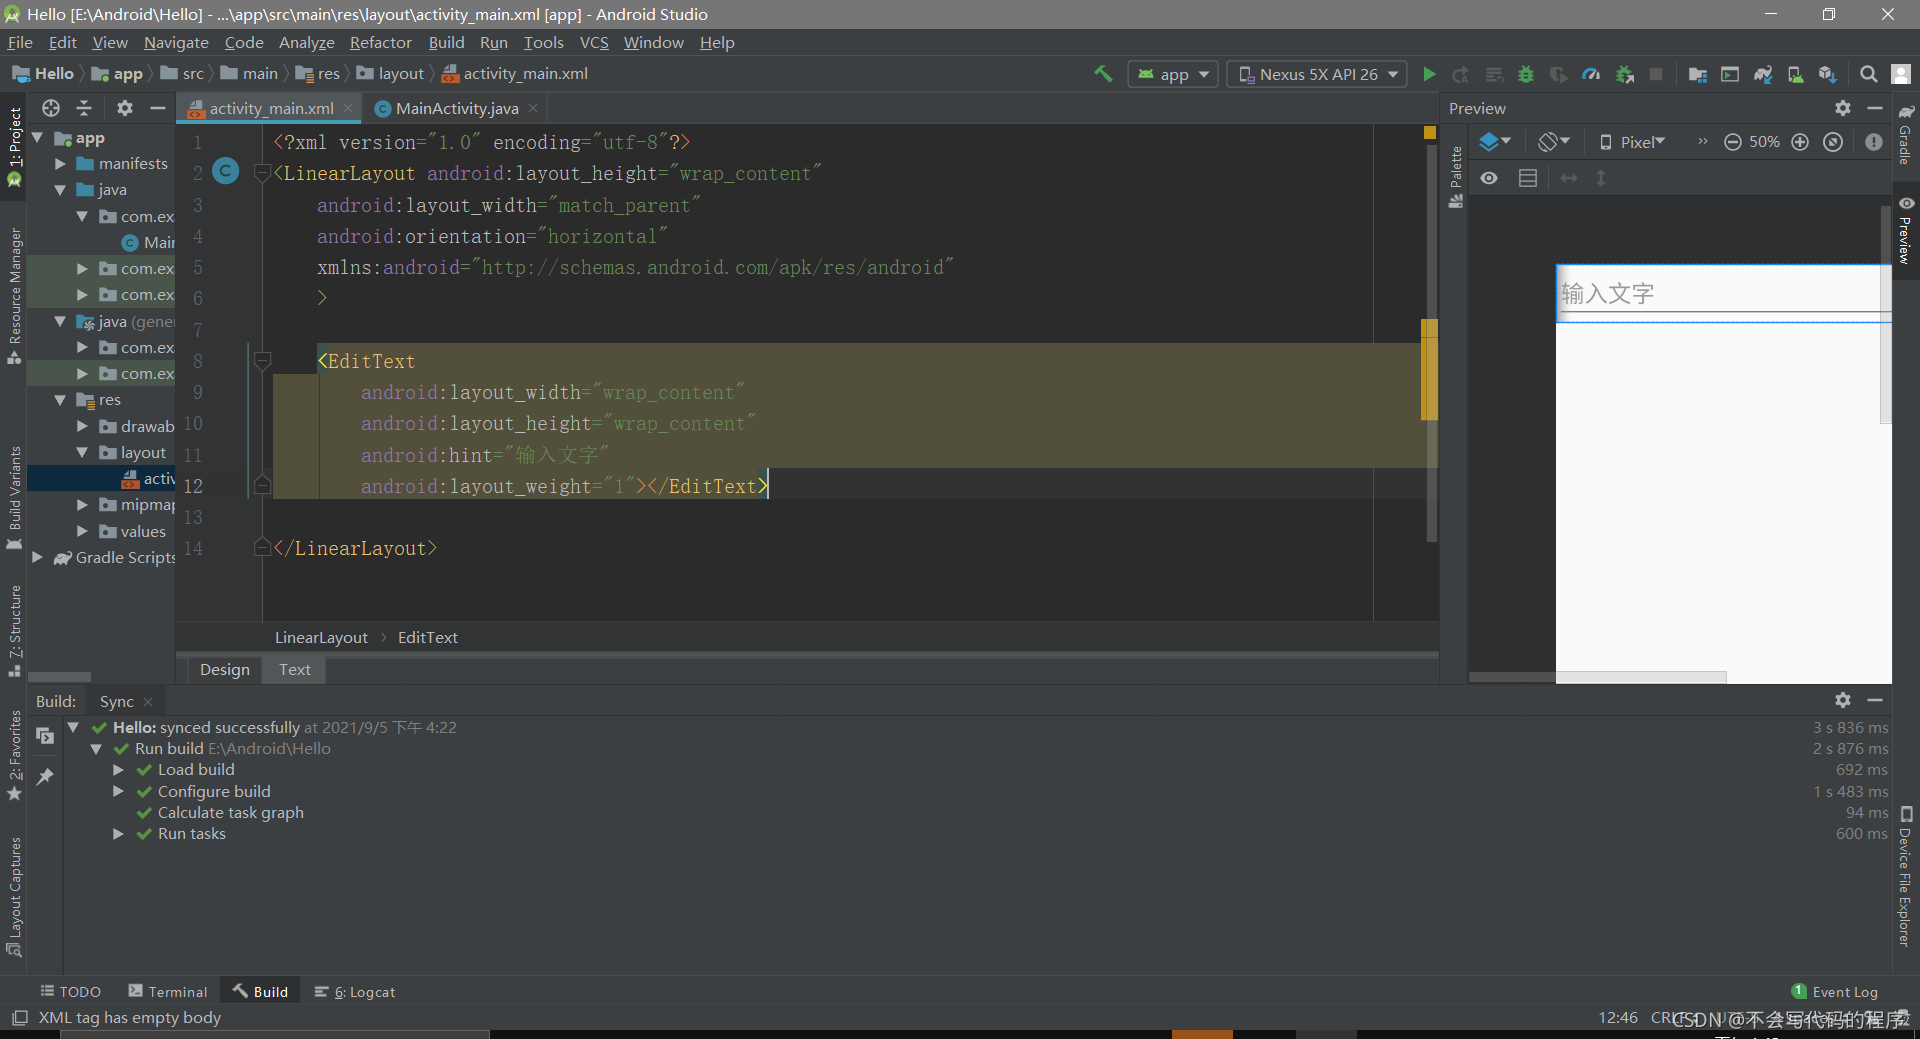The height and width of the screenshot is (1039, 1920).
Task: Start debugging with the green bug icon
Action: [1526, 74]
